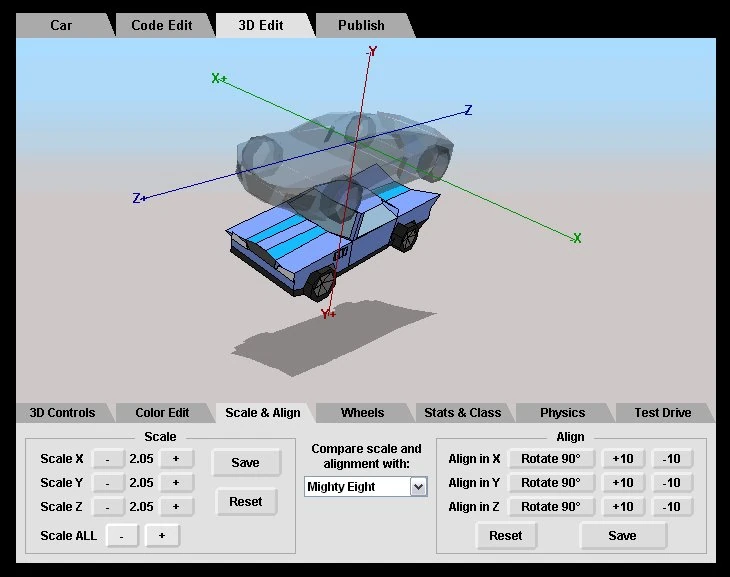This screenshot has width=730, height=577.
Task: Open the 3D Controls sub-tab
Action: tap(62, 413)
